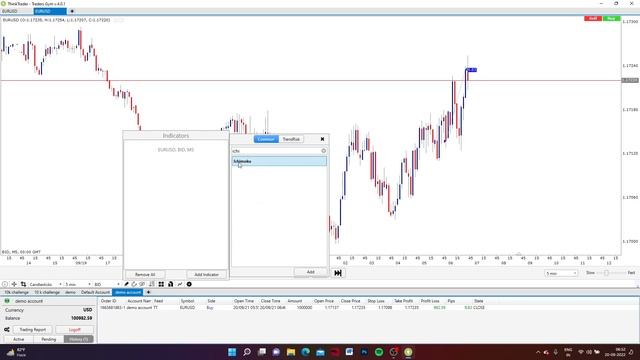Open the 10 k challenge account tab
This screenshot has height=360, width=640.
[x=47, y=292]
